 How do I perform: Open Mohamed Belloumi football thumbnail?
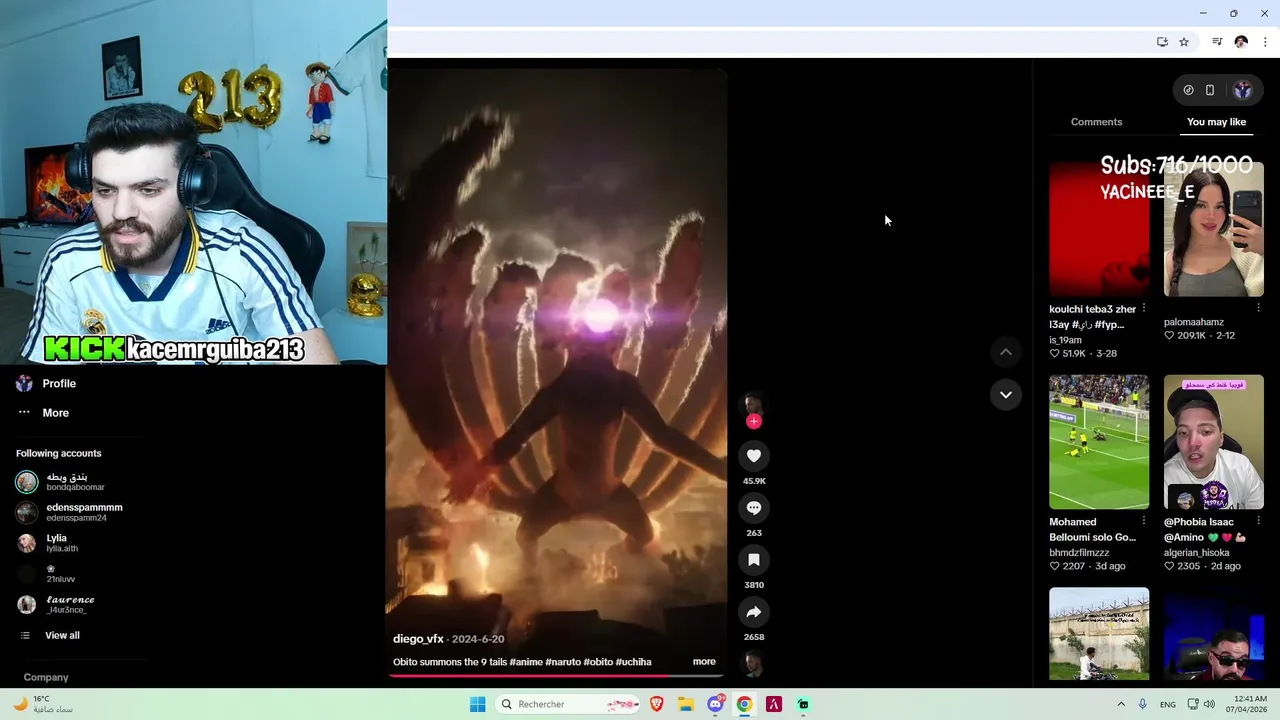1099,442
